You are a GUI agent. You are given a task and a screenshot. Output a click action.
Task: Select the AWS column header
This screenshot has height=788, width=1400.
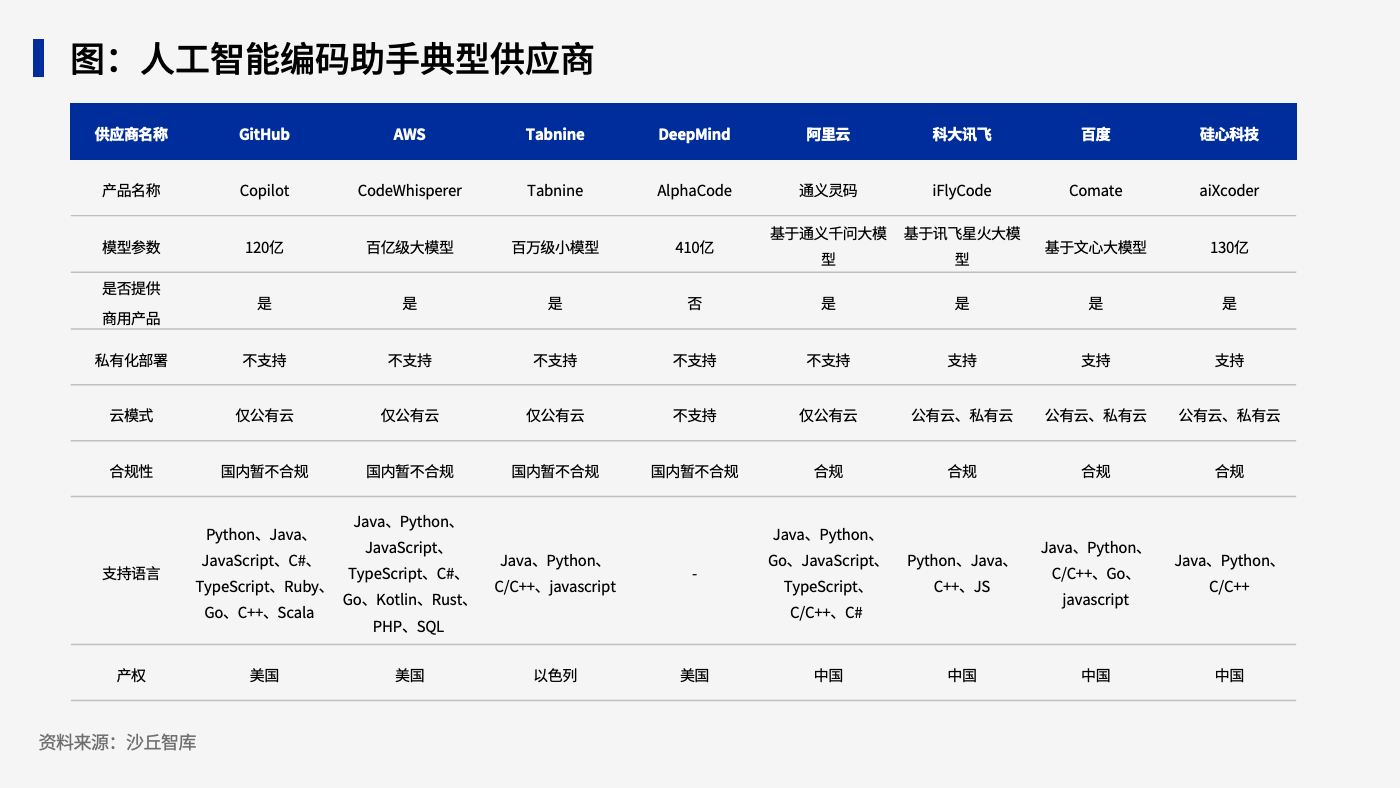click(409, 134)
